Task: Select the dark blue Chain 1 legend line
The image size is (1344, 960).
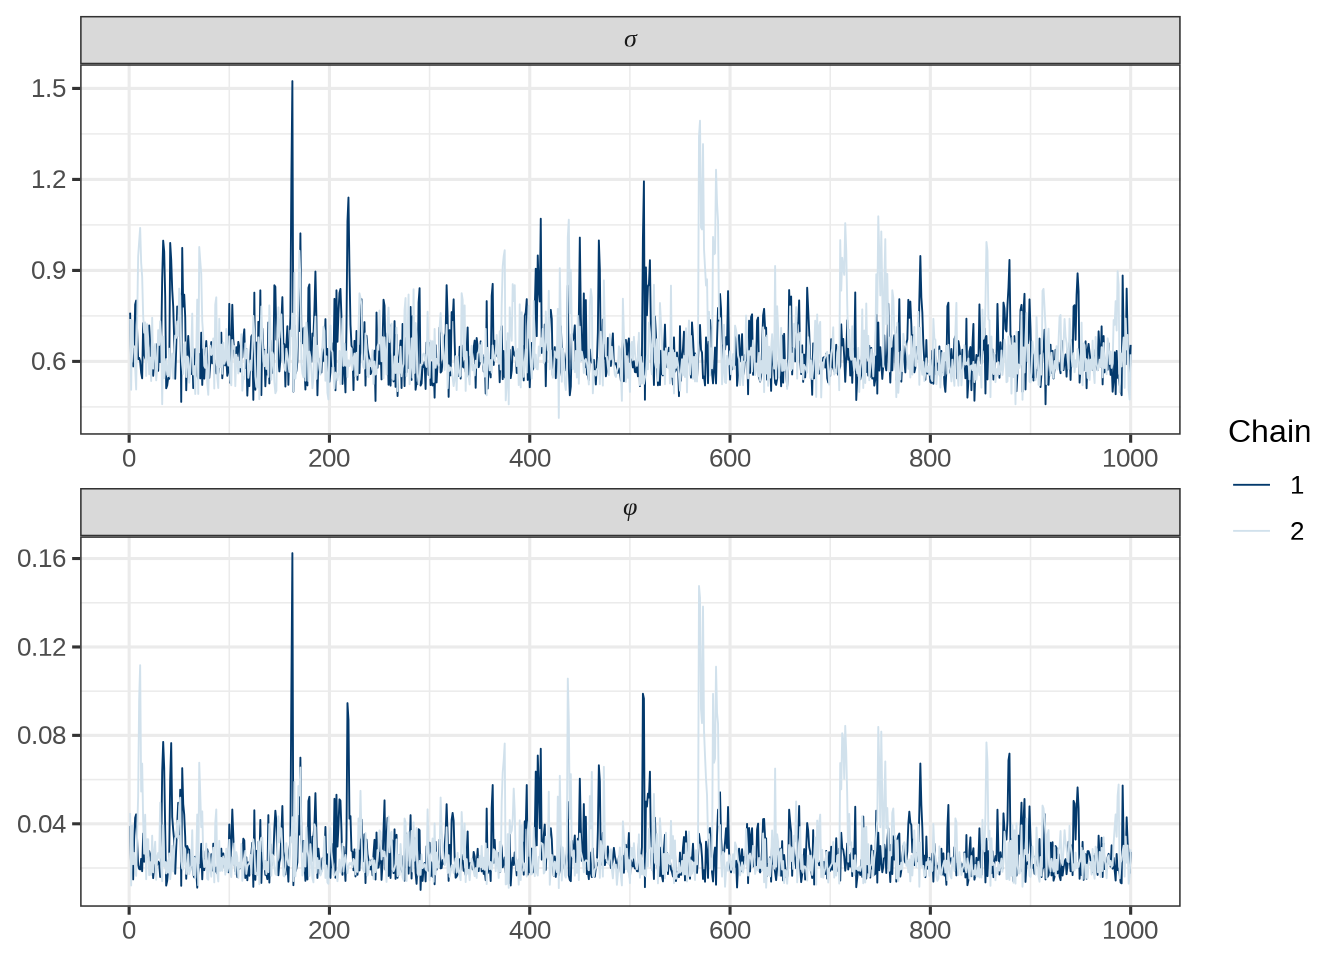Action: click(x=1251, y=486)
